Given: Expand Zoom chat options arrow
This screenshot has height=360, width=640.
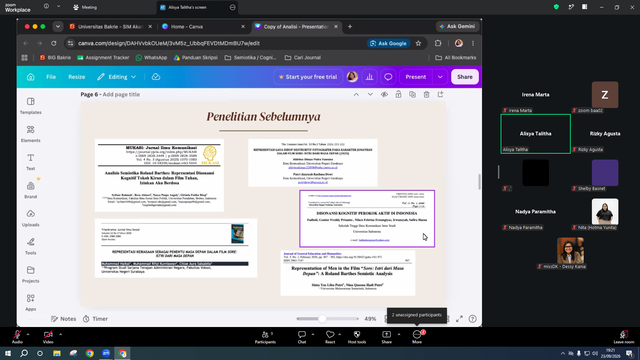Looking at the screenshot, I should click(x=313, y=334).
